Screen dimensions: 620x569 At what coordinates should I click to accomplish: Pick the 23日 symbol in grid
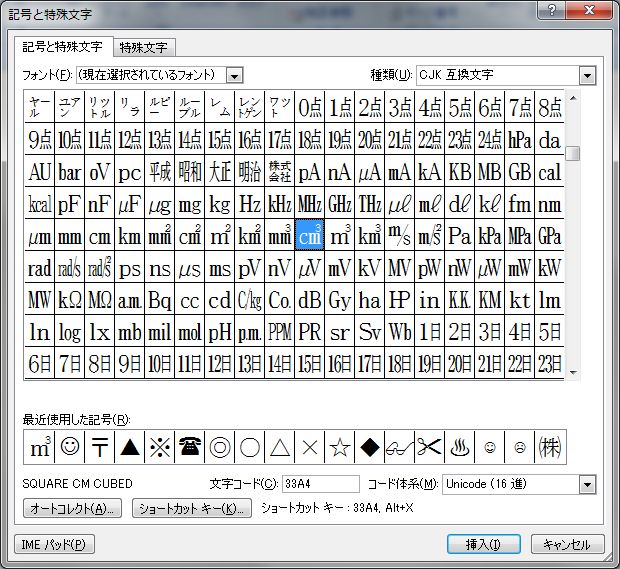(550, 363)
